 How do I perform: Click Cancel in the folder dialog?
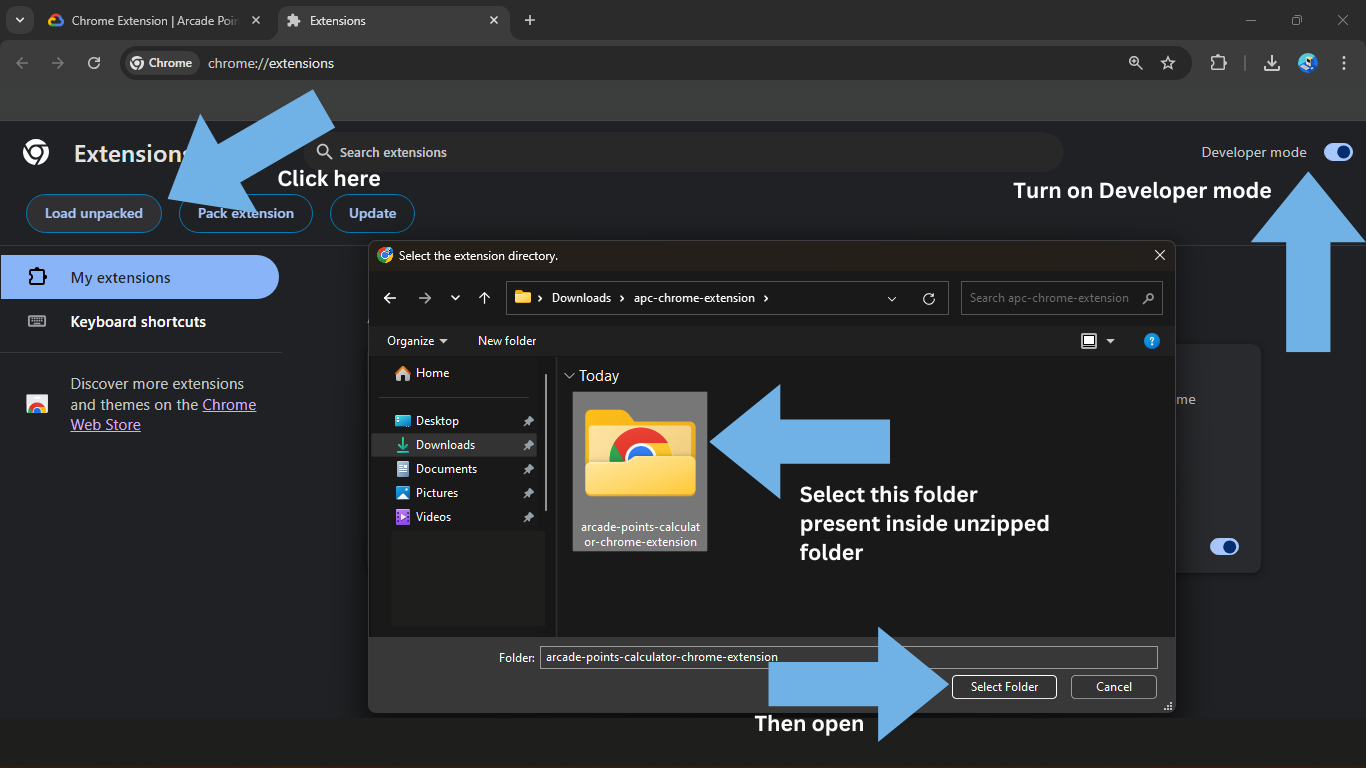pos(1114,687)
